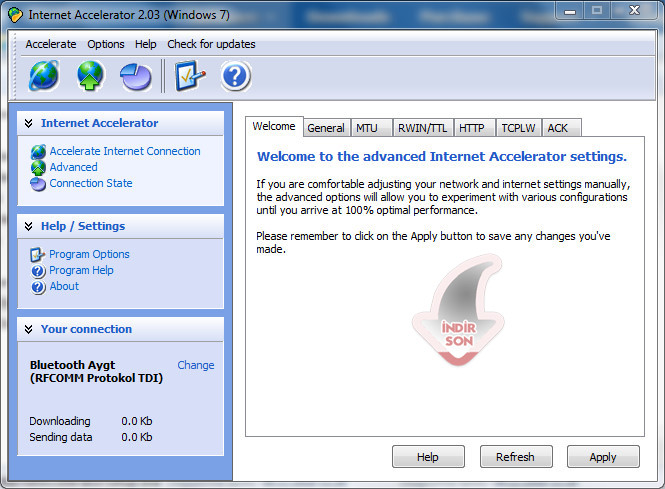The width and height of the screenshot is (665, 489).
Task: Click the Change connection link
Action: coord(196,366)
